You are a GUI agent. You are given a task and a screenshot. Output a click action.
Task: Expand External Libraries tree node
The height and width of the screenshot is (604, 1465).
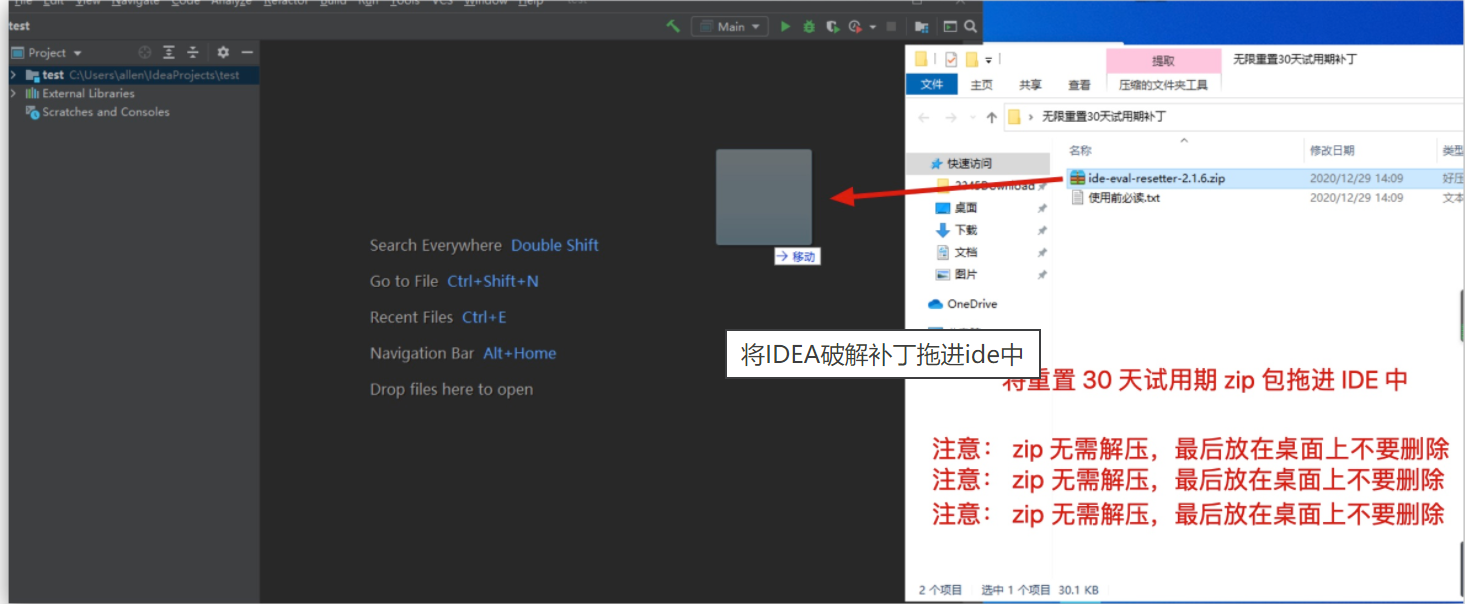point(13,93)
